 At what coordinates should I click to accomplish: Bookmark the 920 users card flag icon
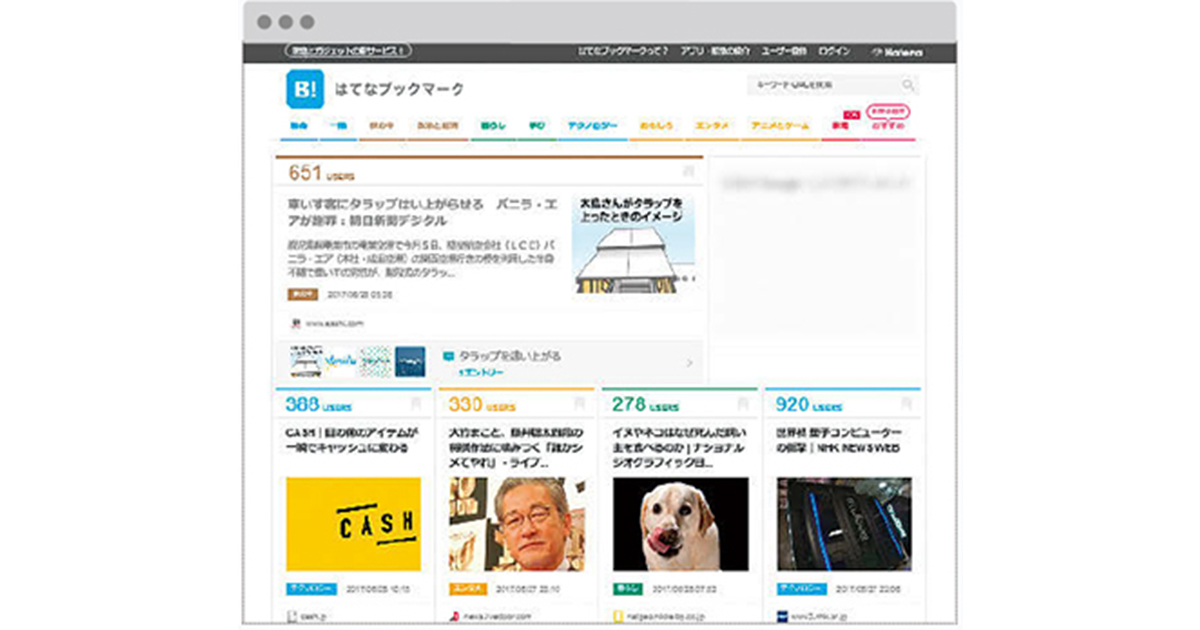click(x=906, y=404)
